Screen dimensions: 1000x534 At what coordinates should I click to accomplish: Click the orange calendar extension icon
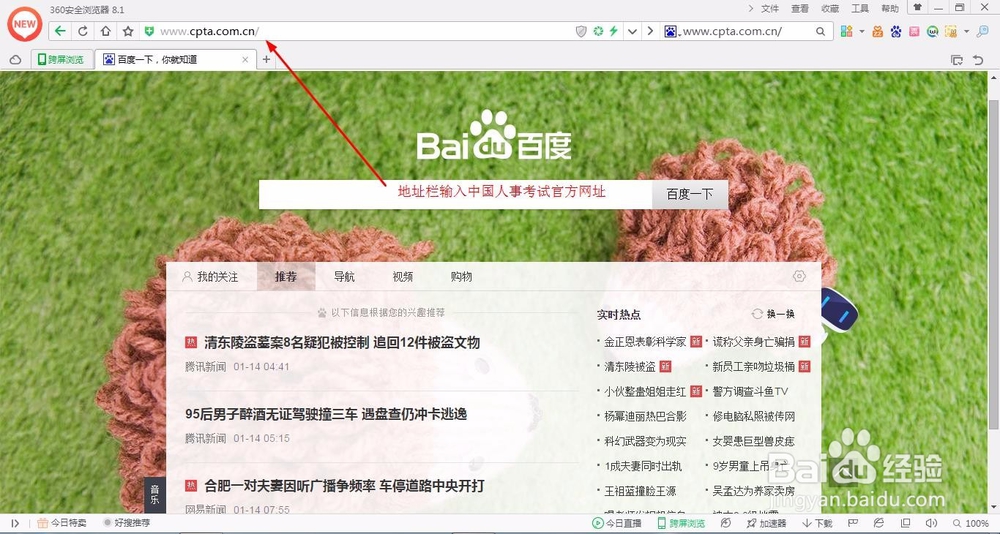pos(878,31)
